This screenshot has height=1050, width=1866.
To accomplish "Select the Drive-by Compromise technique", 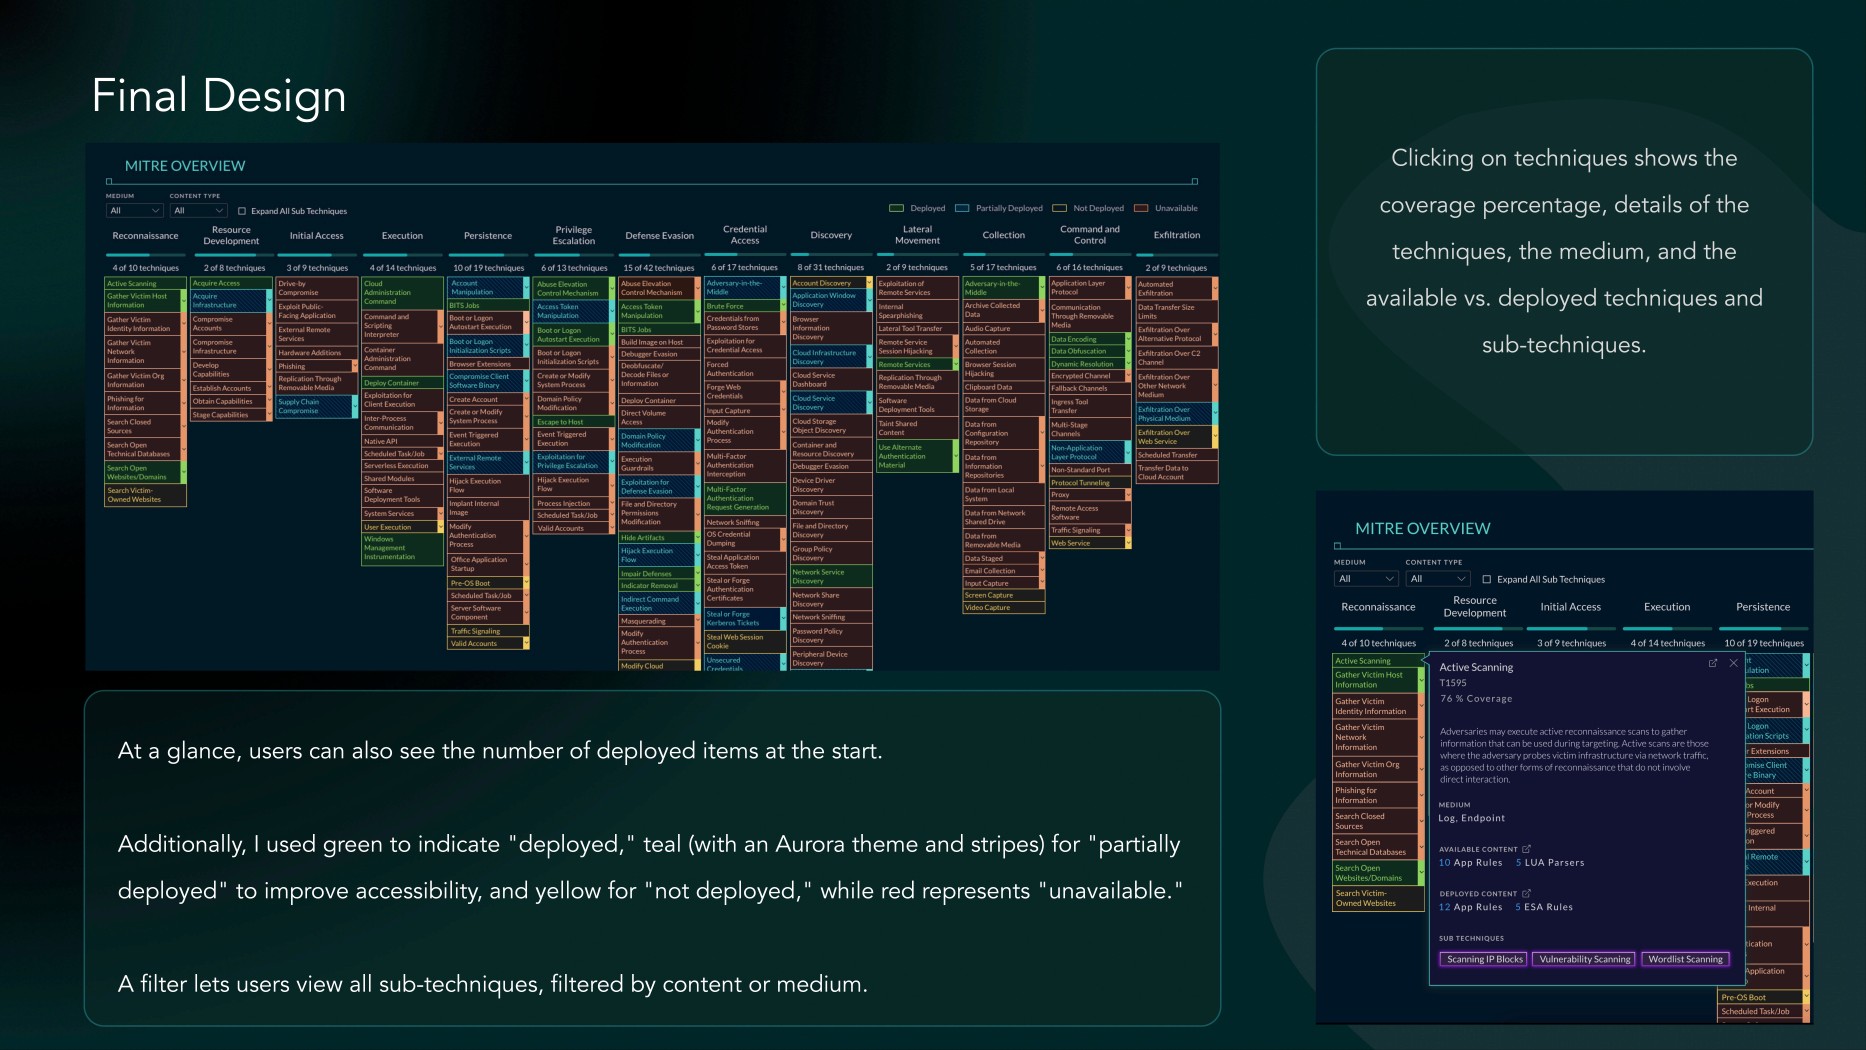I will [x=315, y=288].
